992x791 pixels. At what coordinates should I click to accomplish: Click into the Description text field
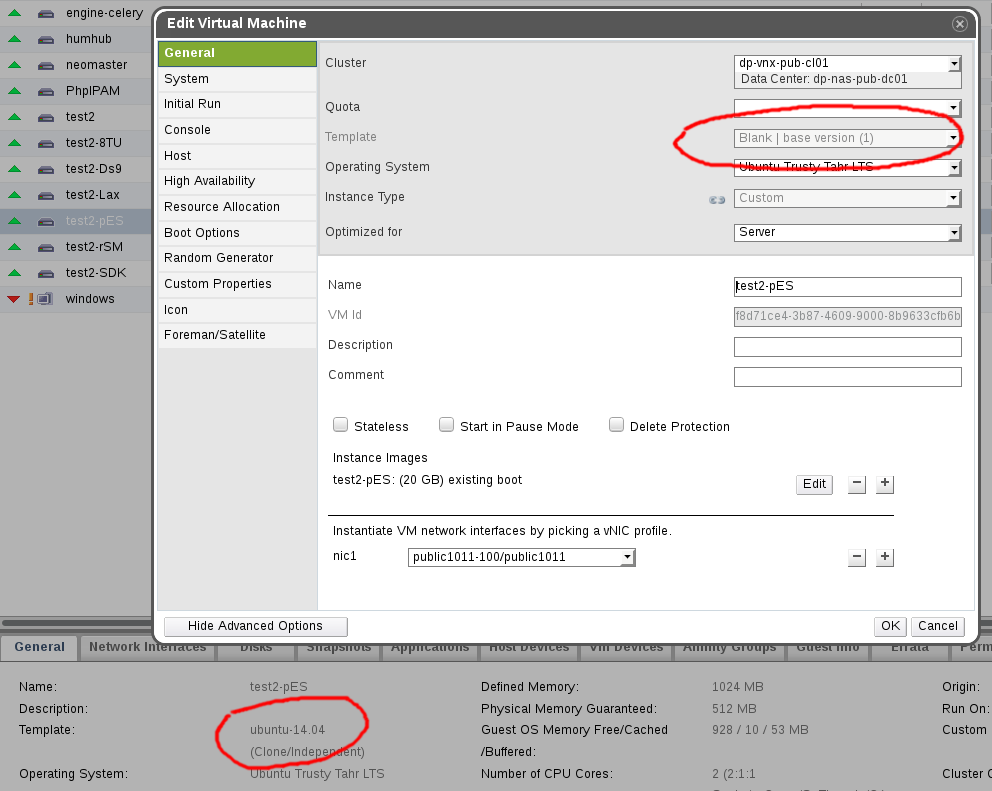pos(847,347)
